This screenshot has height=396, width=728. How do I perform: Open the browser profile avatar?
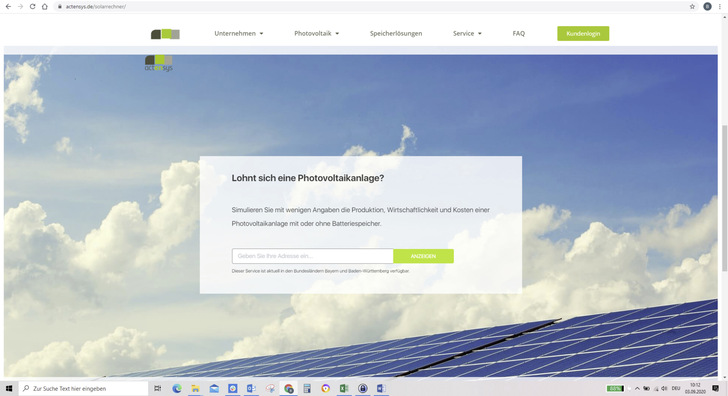point(707,6)
